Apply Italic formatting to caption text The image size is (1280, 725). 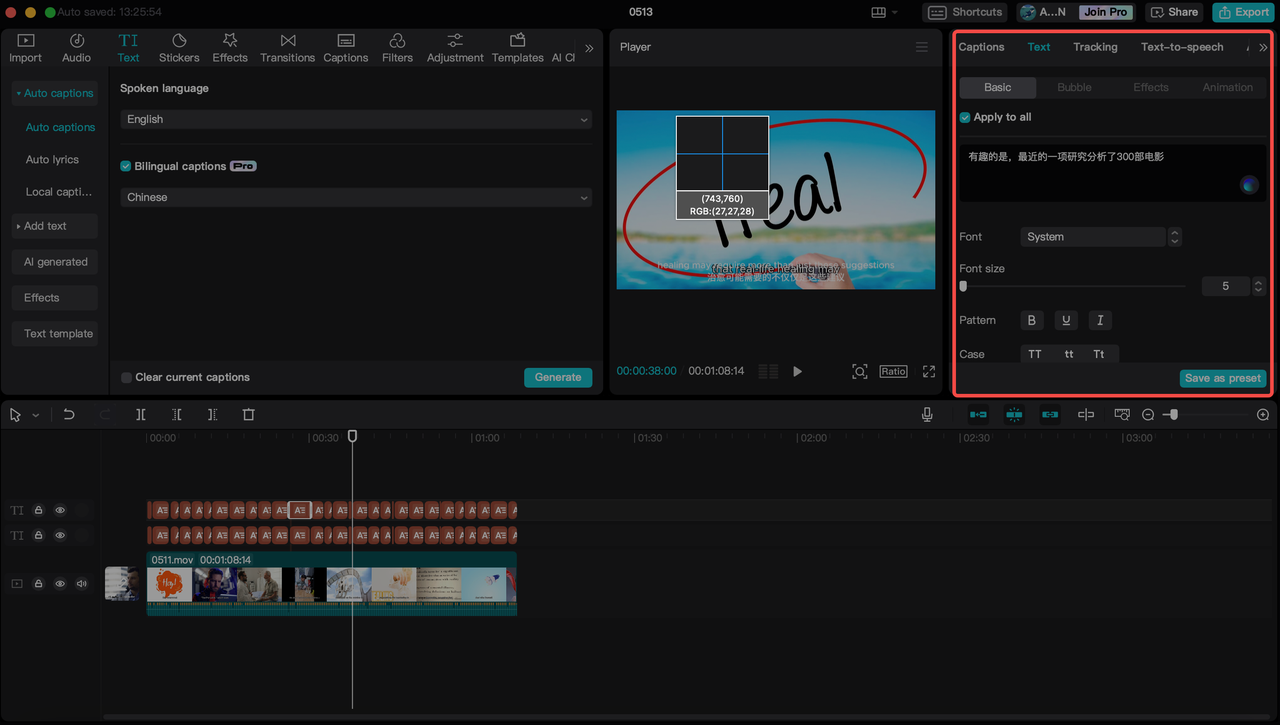coord(1099,320)
